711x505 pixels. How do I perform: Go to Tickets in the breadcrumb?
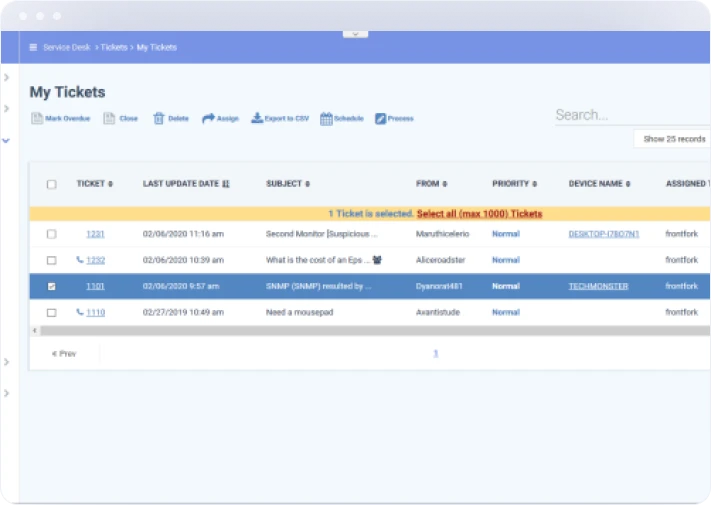[113, 47]
